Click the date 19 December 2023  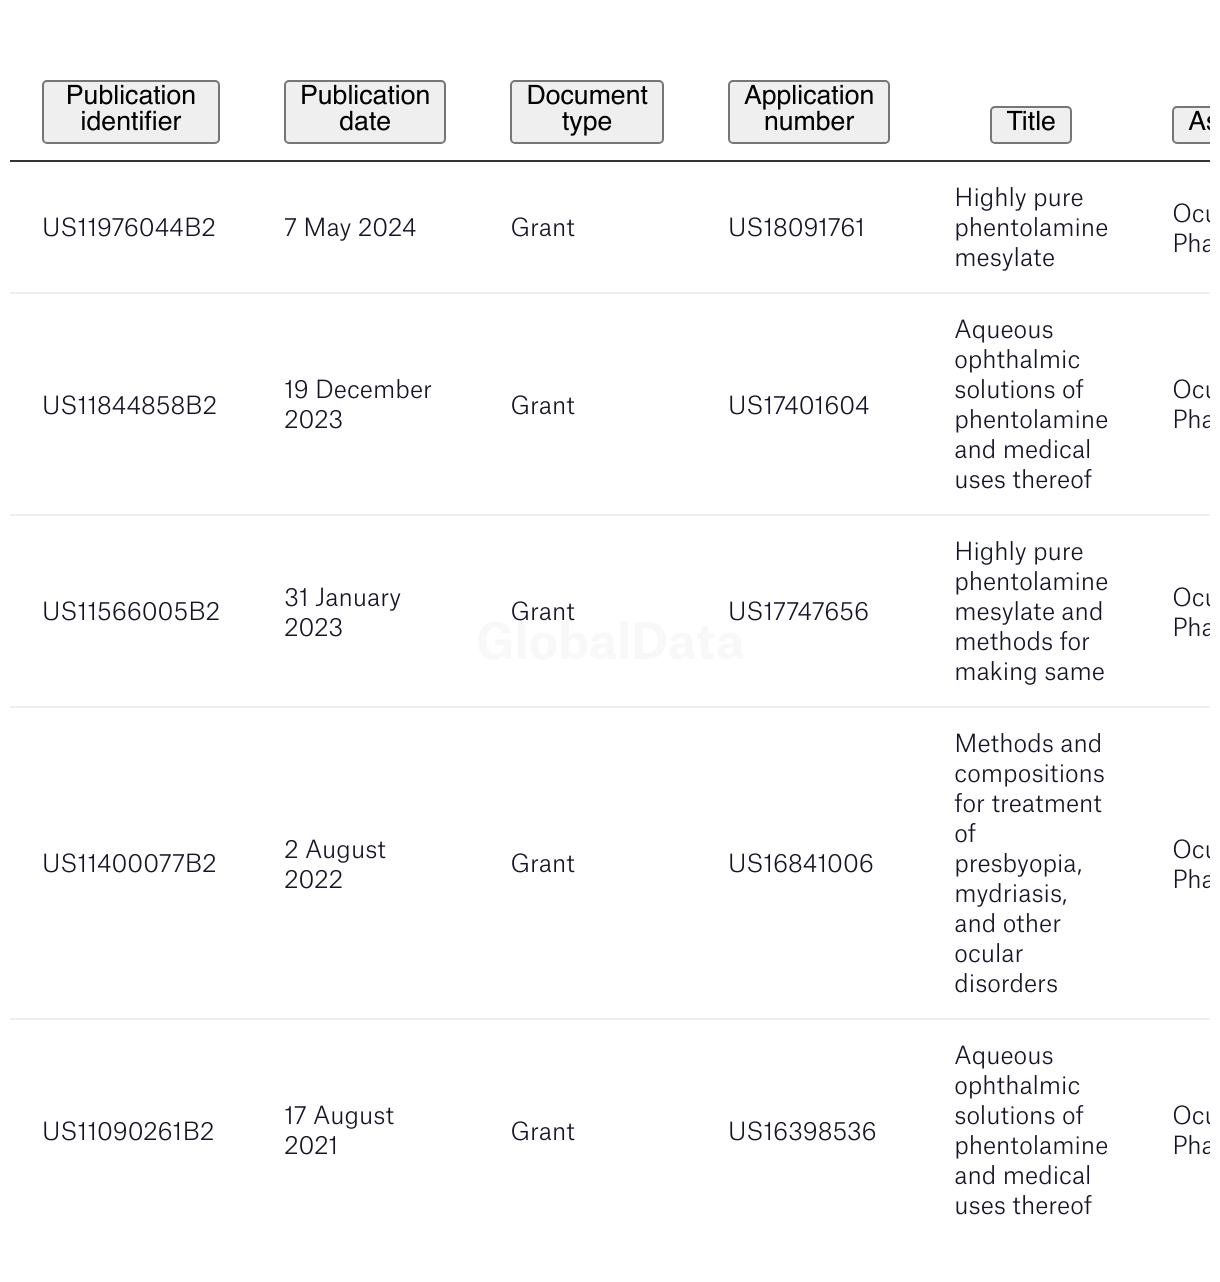pyautogui.click(x=358, y=405)
